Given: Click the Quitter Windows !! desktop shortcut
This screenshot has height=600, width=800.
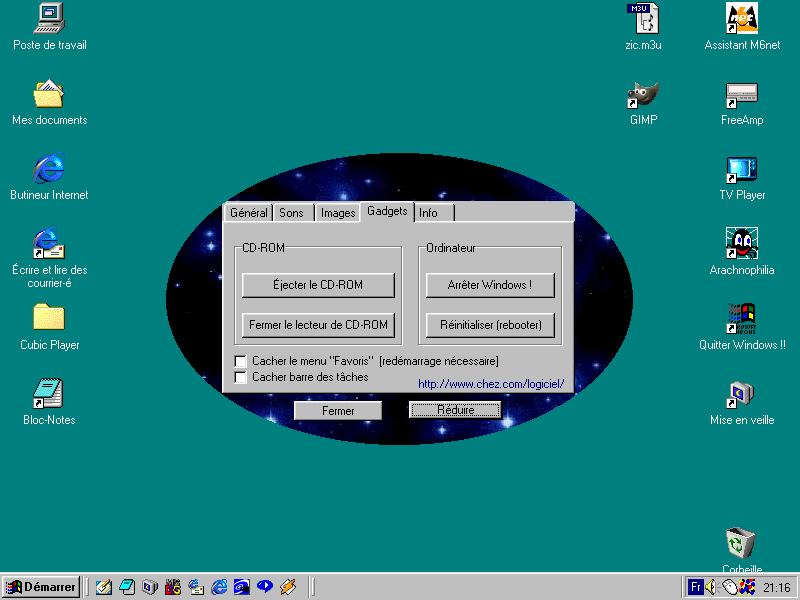Looking at the screenshot, I should [742, 318].
